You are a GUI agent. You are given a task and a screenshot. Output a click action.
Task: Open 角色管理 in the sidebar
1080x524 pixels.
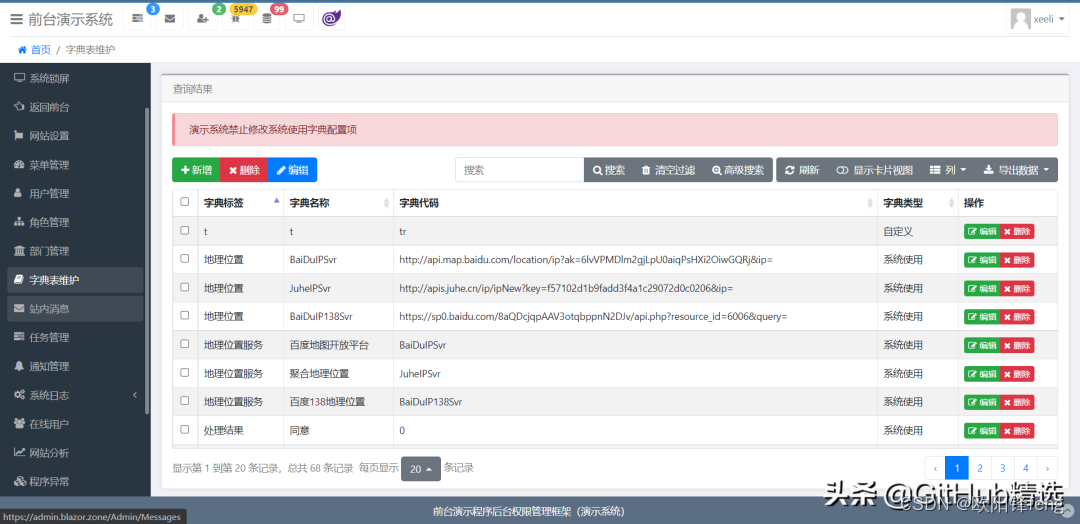click(75, 222)
